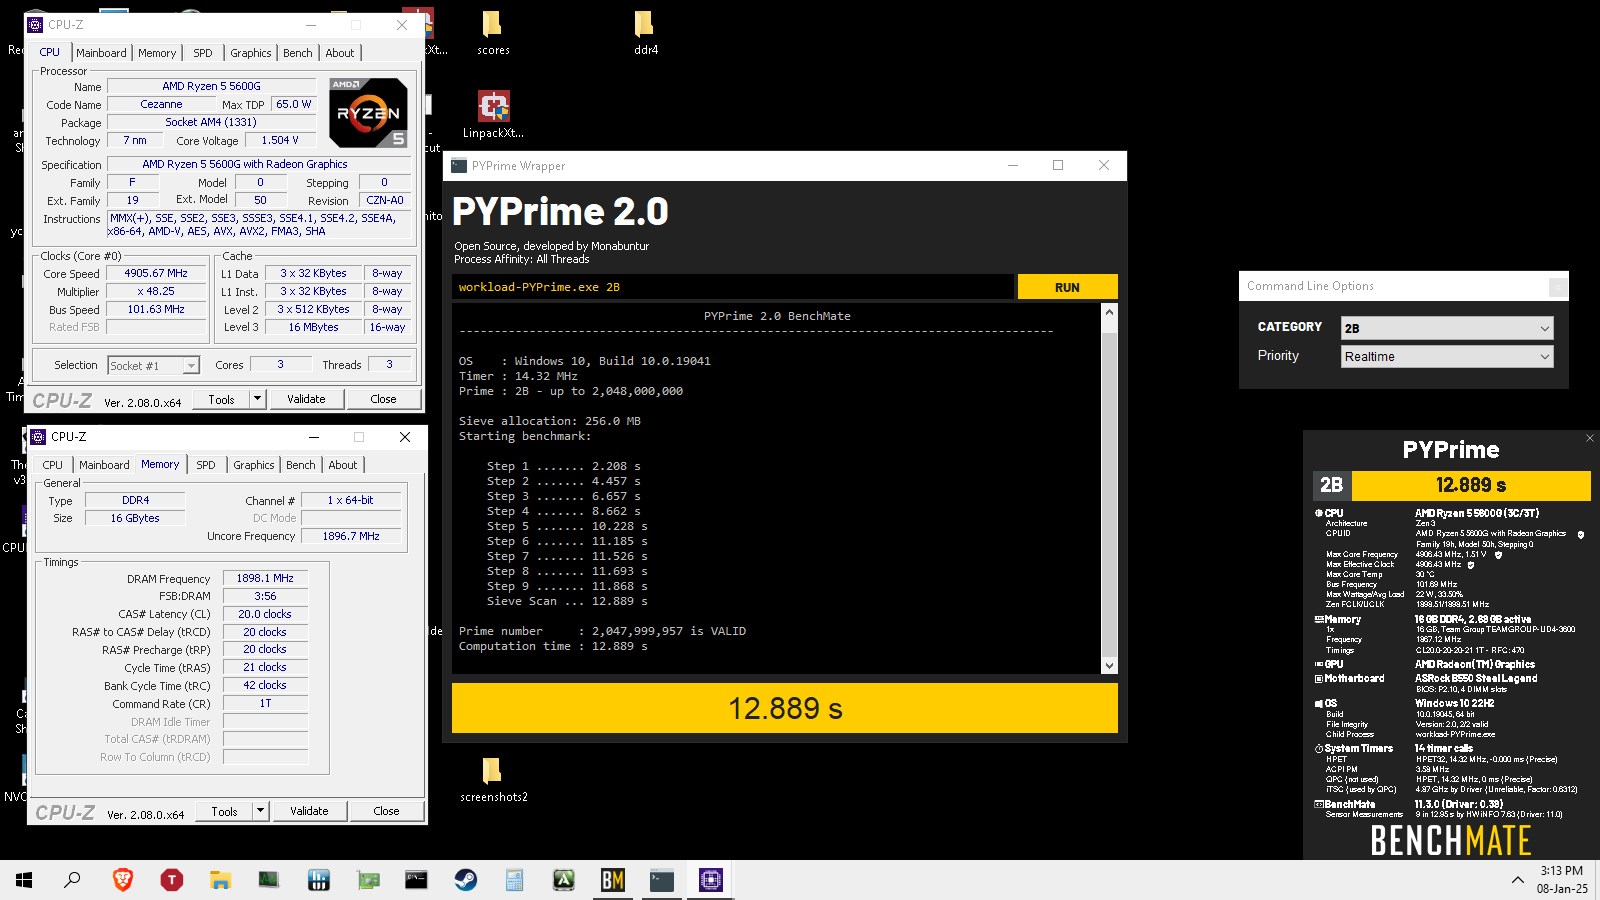Click 'ASRock B550 Steel Legend' in BenchMate panel
Image resolution: width=1600 pixels, height=900 pixels.
(x=1476, y=678)
